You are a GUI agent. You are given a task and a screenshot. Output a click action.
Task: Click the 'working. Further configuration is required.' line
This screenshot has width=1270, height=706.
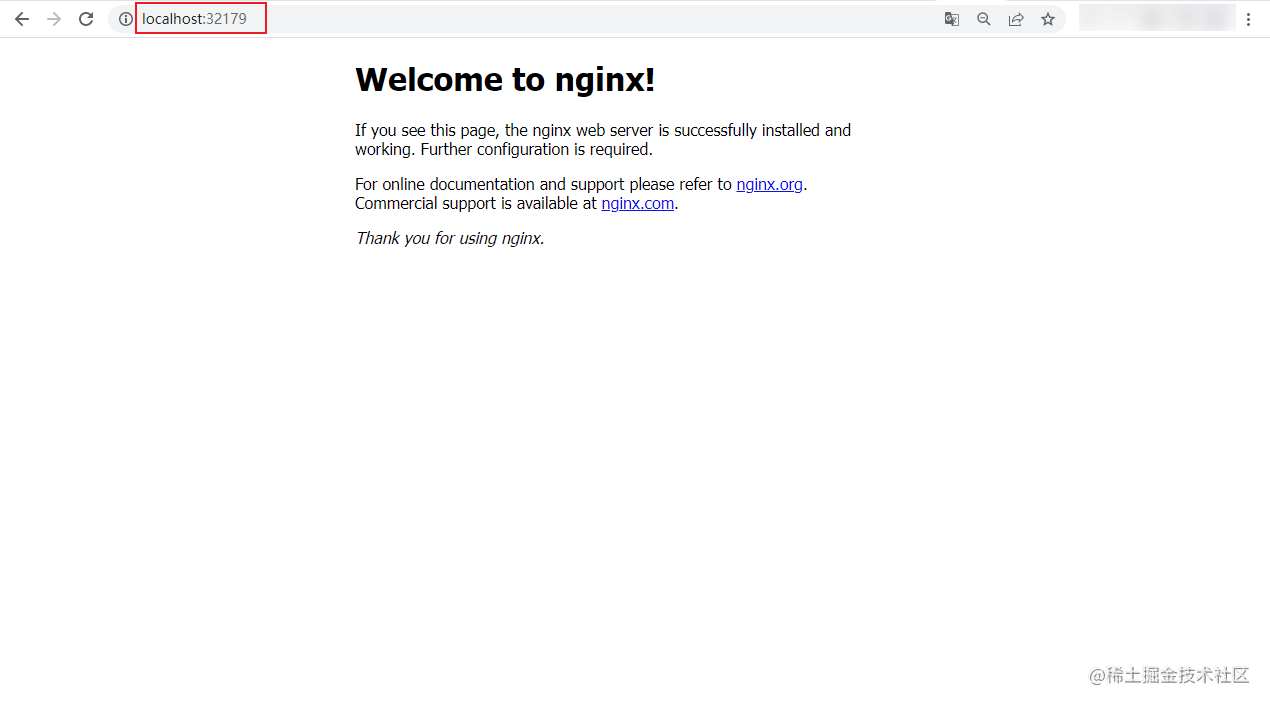point(504,149)
